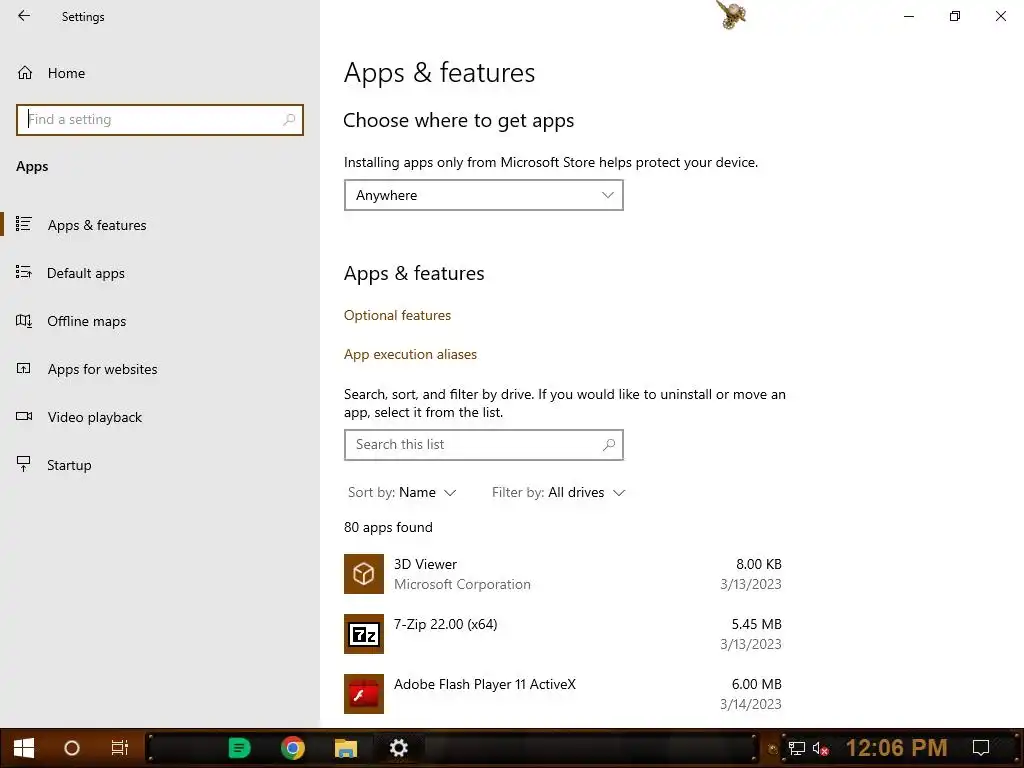This screenshot has height=768, width=1024.
Task: Click the Home house icon
Action: 25,72
